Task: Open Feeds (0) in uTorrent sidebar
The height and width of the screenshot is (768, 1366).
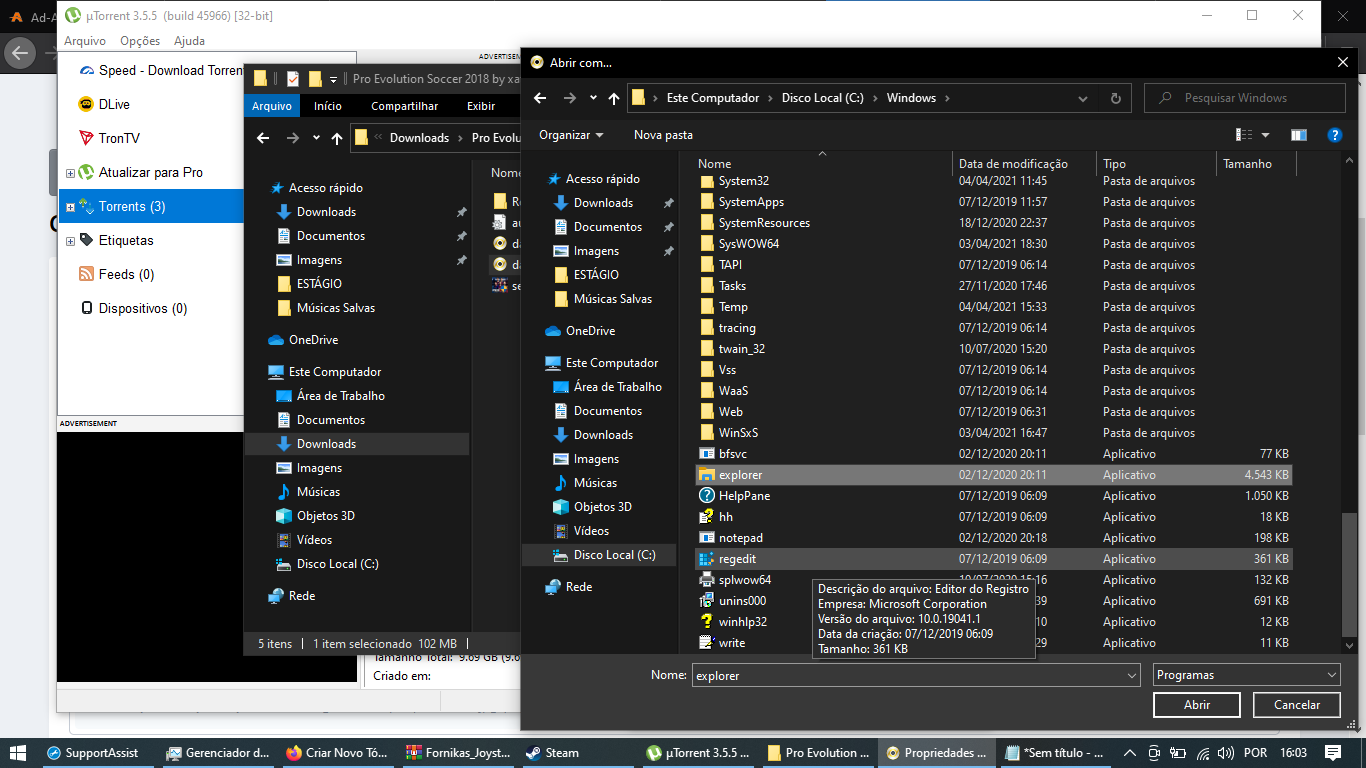Action: (126, 274)
